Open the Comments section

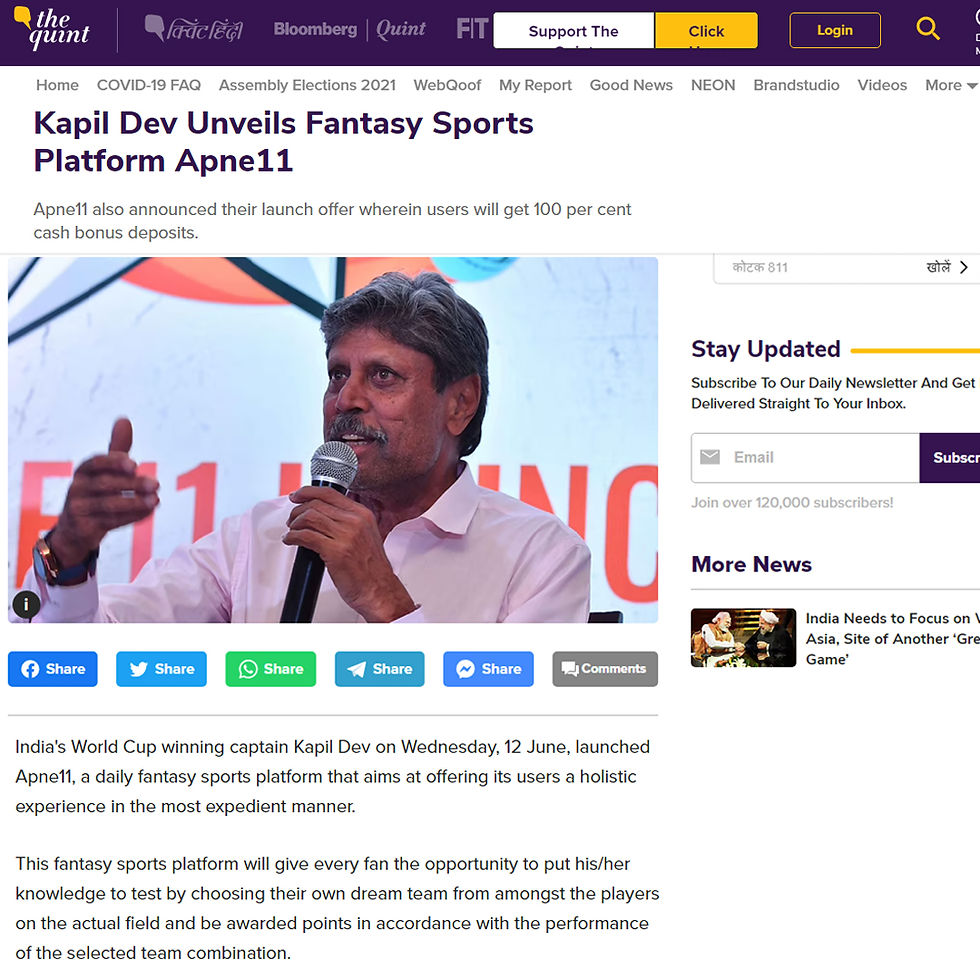click(605, 669)
